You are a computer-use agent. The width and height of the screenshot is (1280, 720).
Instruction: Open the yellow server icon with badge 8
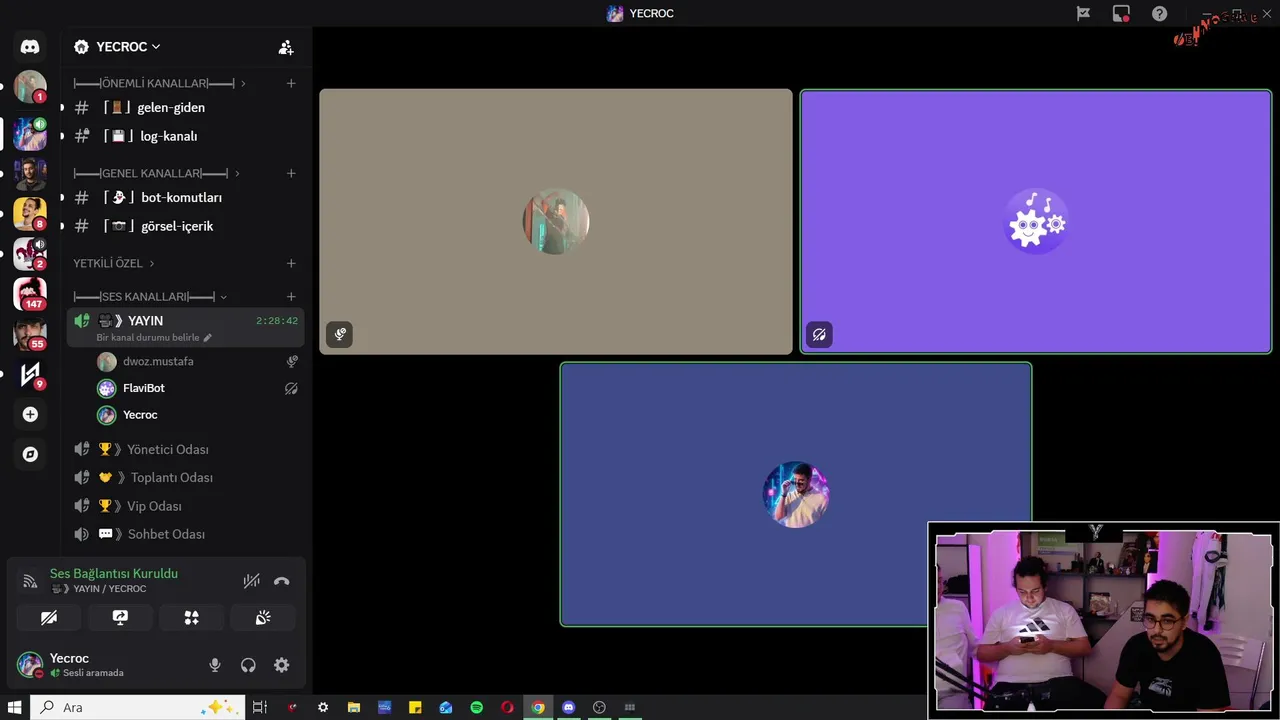point(30,214)
